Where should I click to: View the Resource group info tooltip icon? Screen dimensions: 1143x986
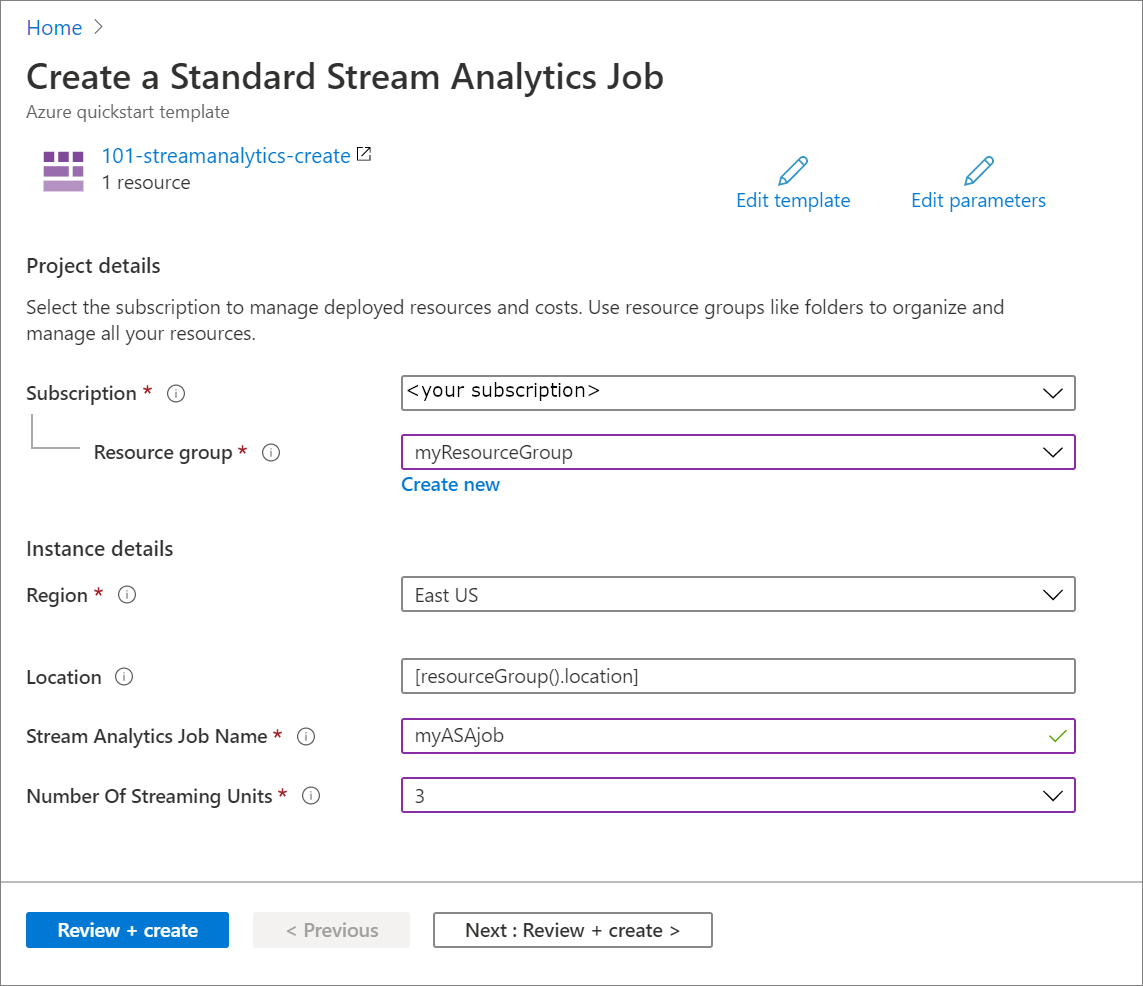pyautogui.click(x=270, y=452)
